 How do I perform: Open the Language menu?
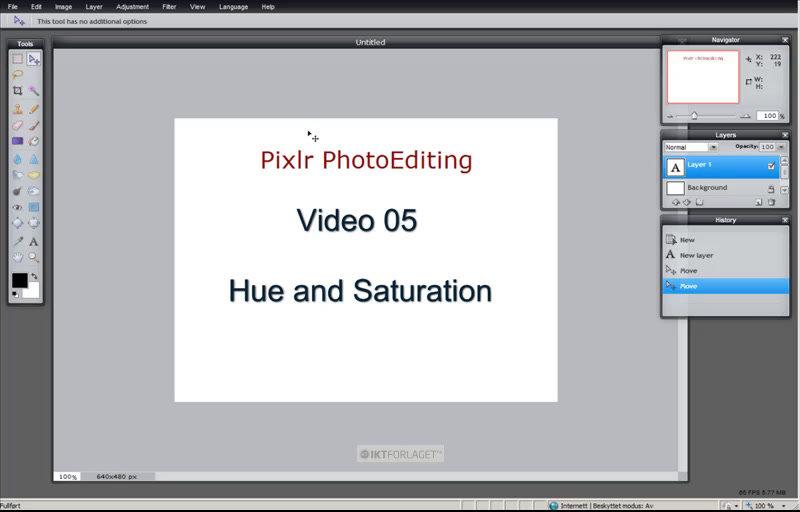click(x=233, y=7)
